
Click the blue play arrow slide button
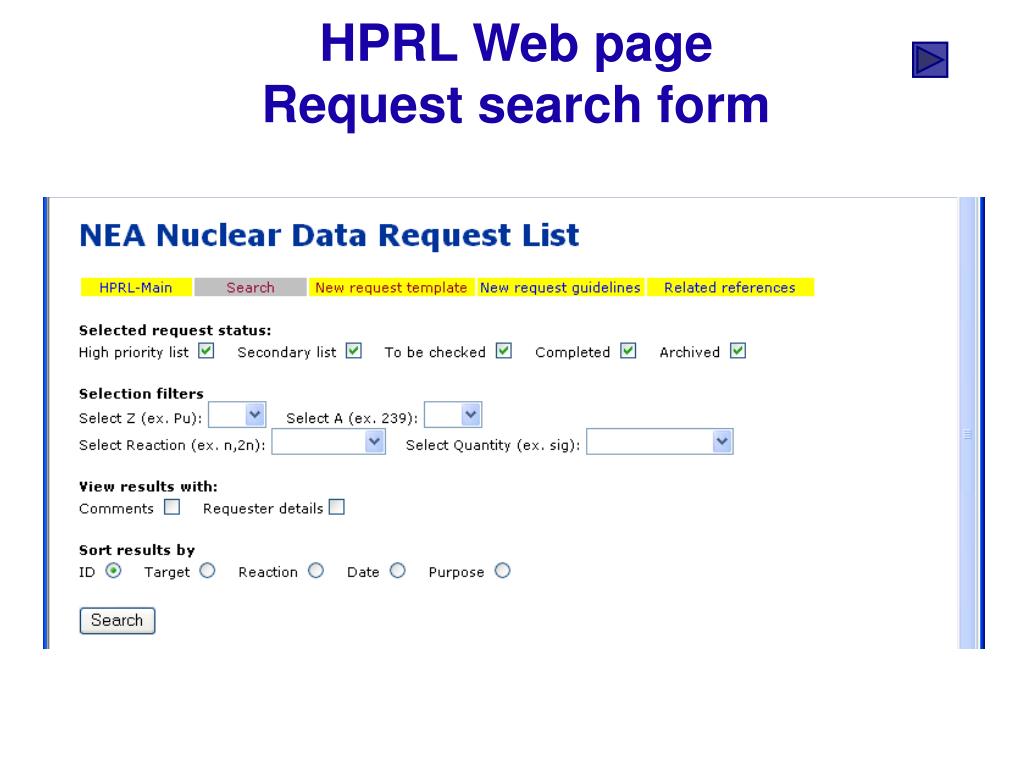(x=929, y=60)
